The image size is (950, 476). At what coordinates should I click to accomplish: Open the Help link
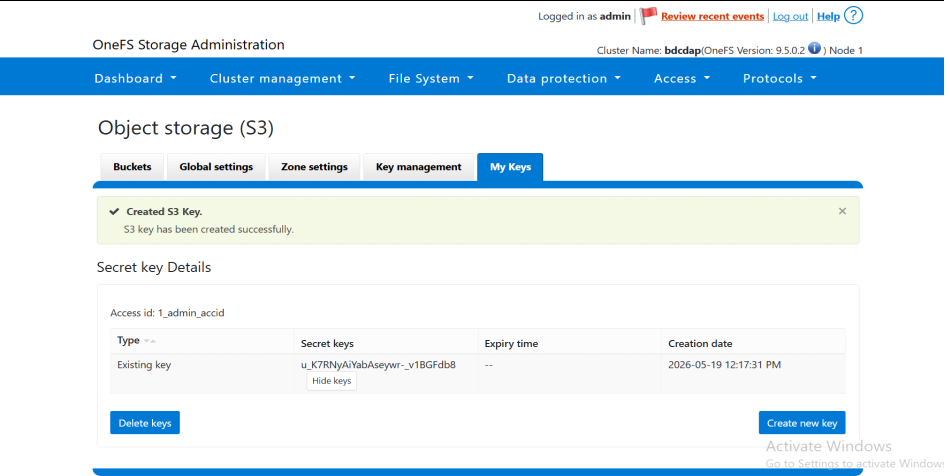(x=828, y=16)
